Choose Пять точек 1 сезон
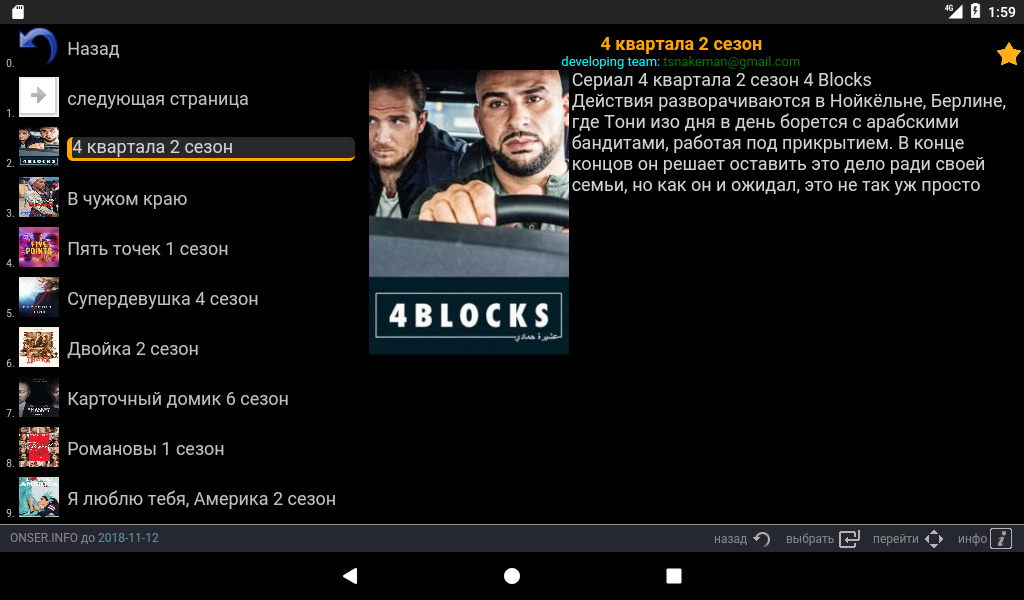The image size is (1024, 600). pos(148,249)
